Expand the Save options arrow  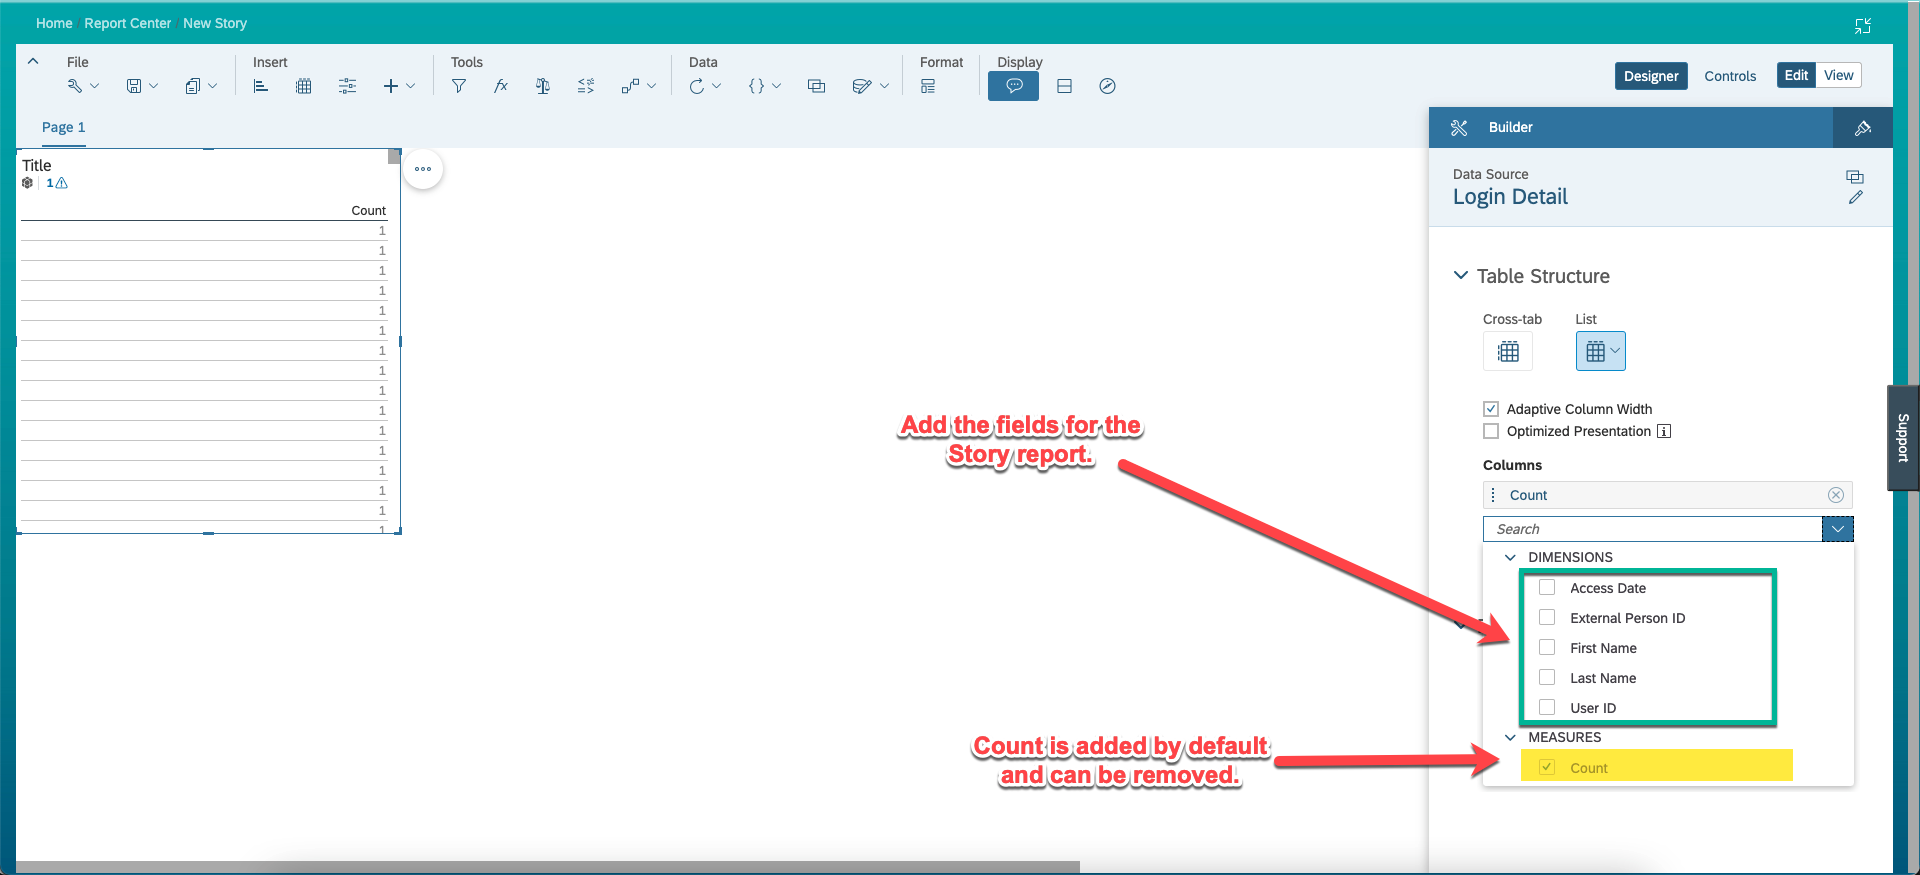(154, 86)
